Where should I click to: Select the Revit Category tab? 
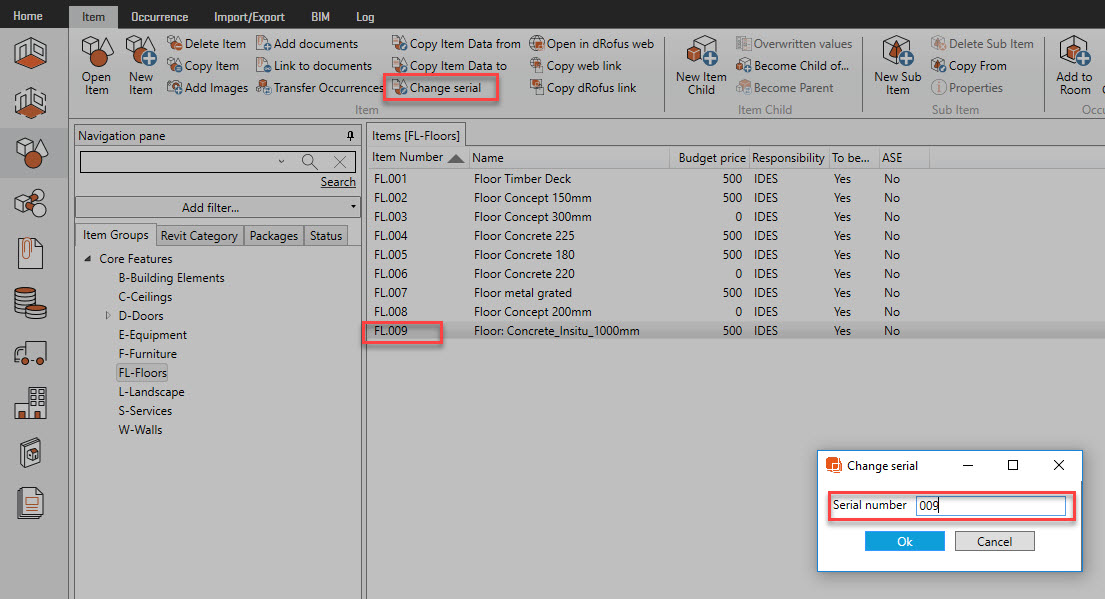tap(199, 236)
